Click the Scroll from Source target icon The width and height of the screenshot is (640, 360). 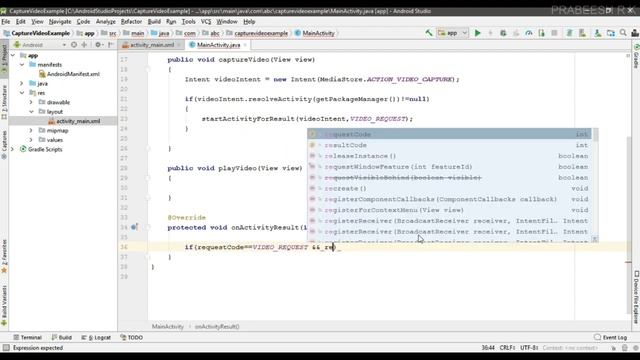click(x=74, y=45)
